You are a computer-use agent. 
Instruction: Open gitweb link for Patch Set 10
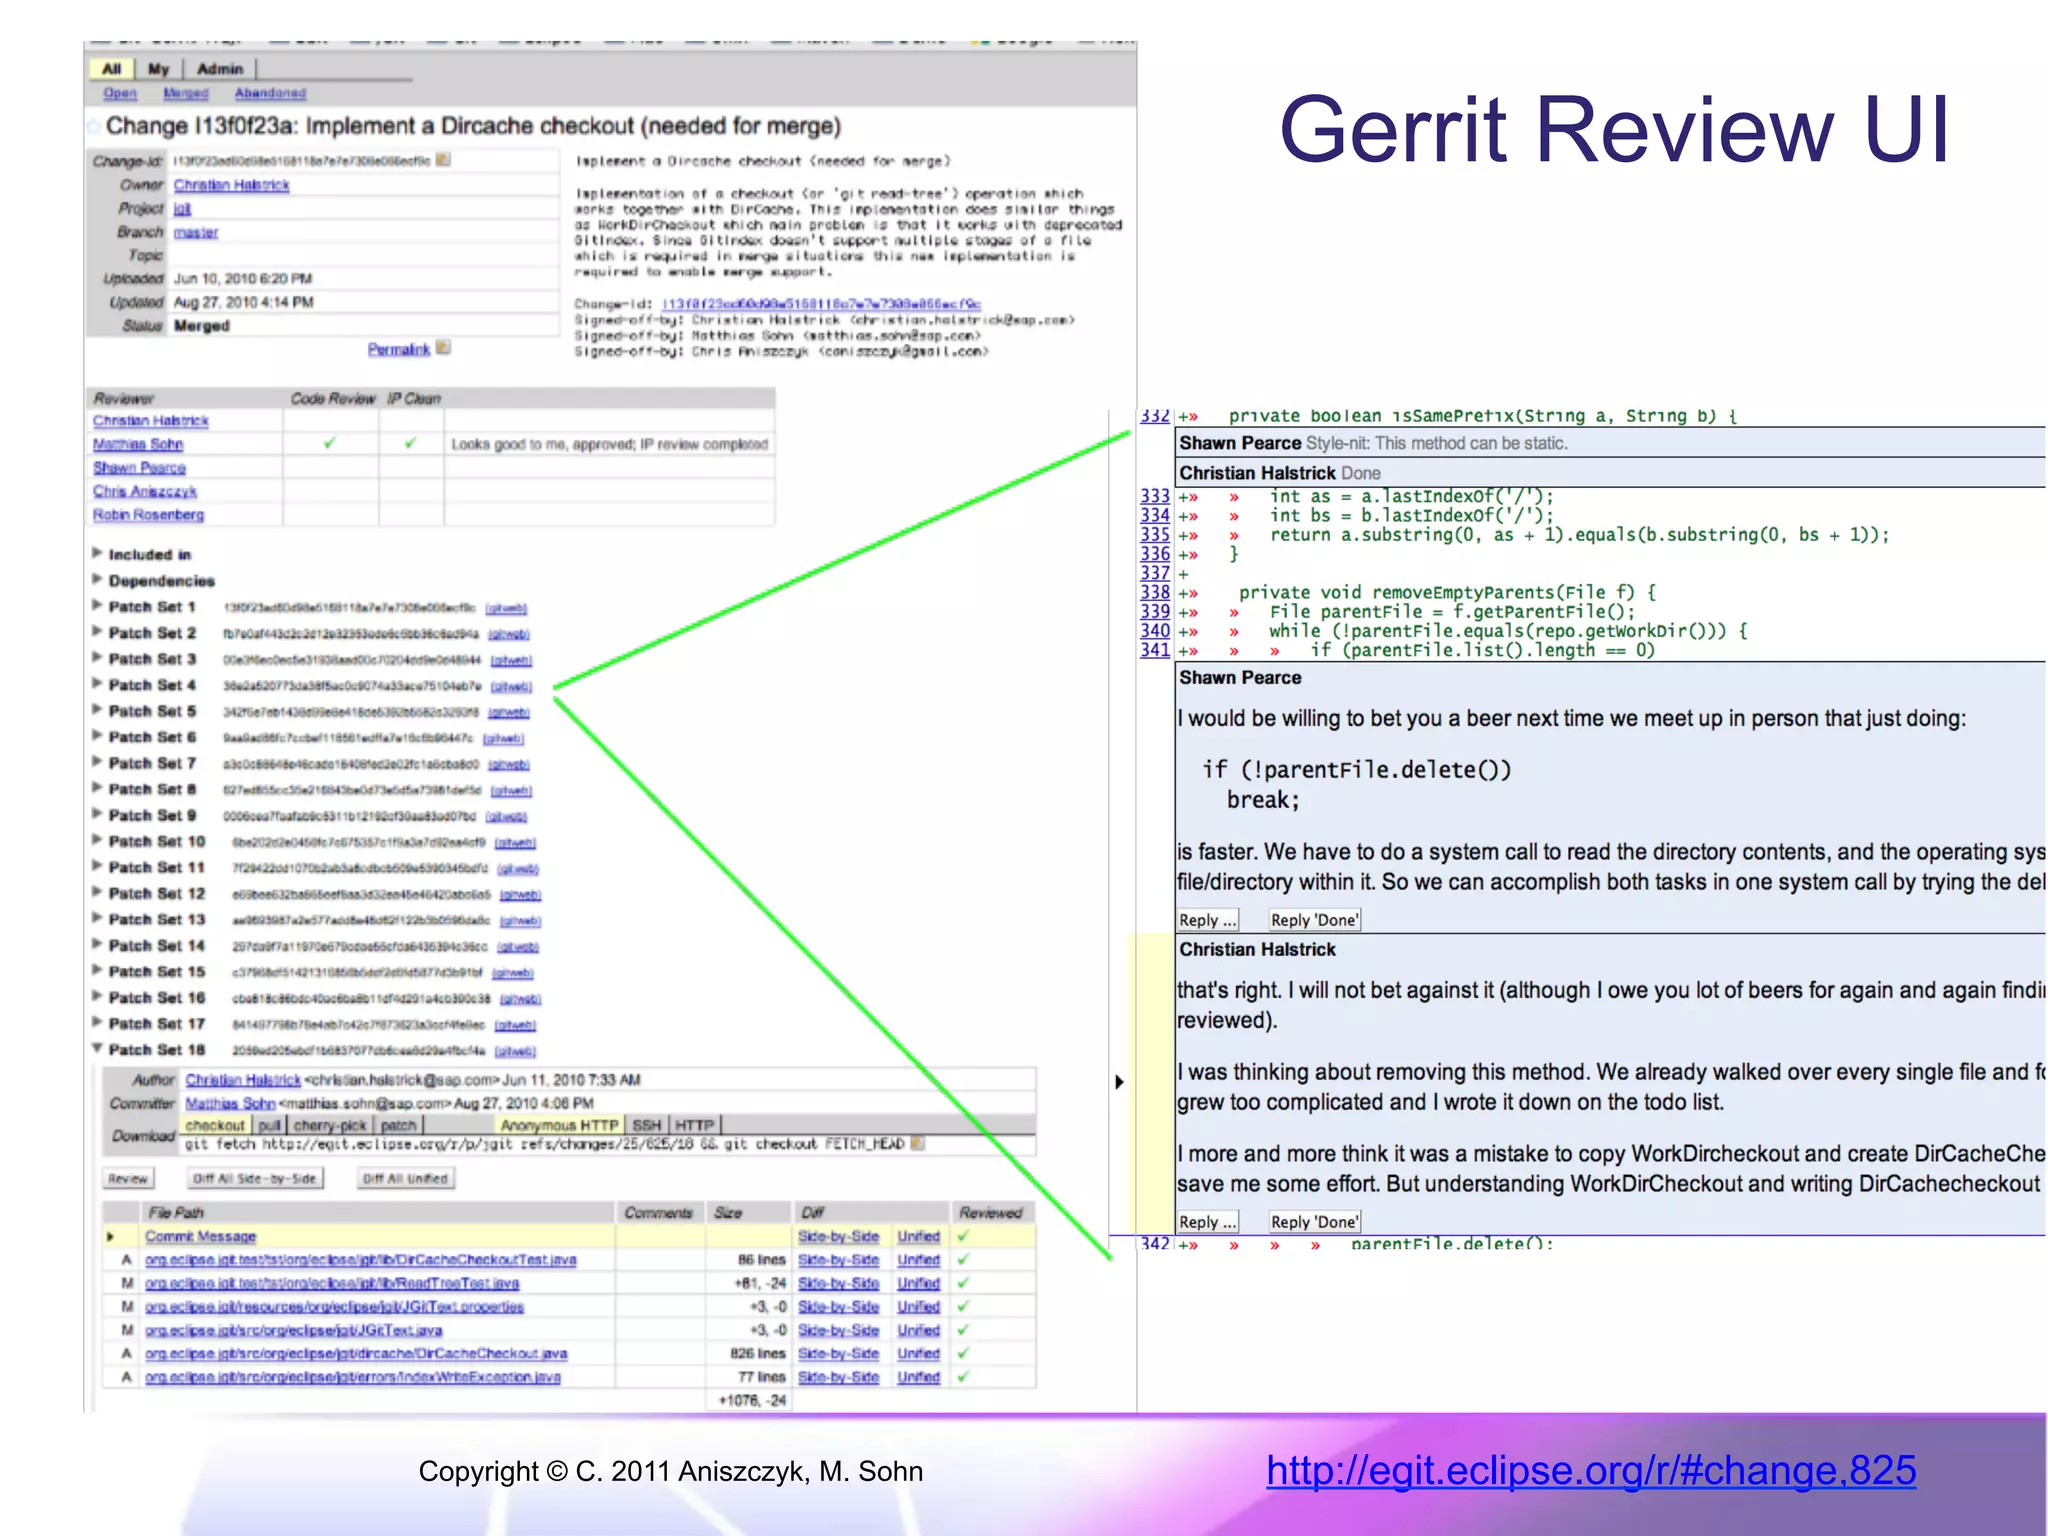pyautogui.click(x=515, y=842)
